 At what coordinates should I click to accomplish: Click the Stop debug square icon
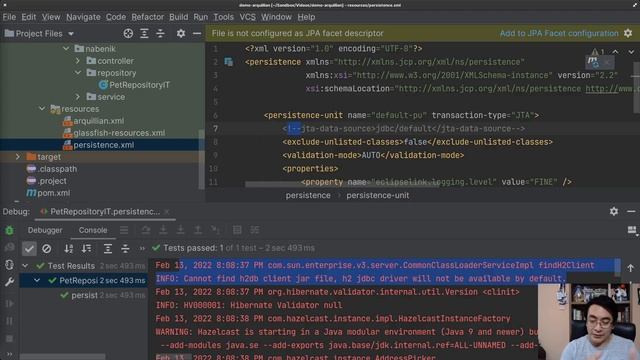click(9, 338)
